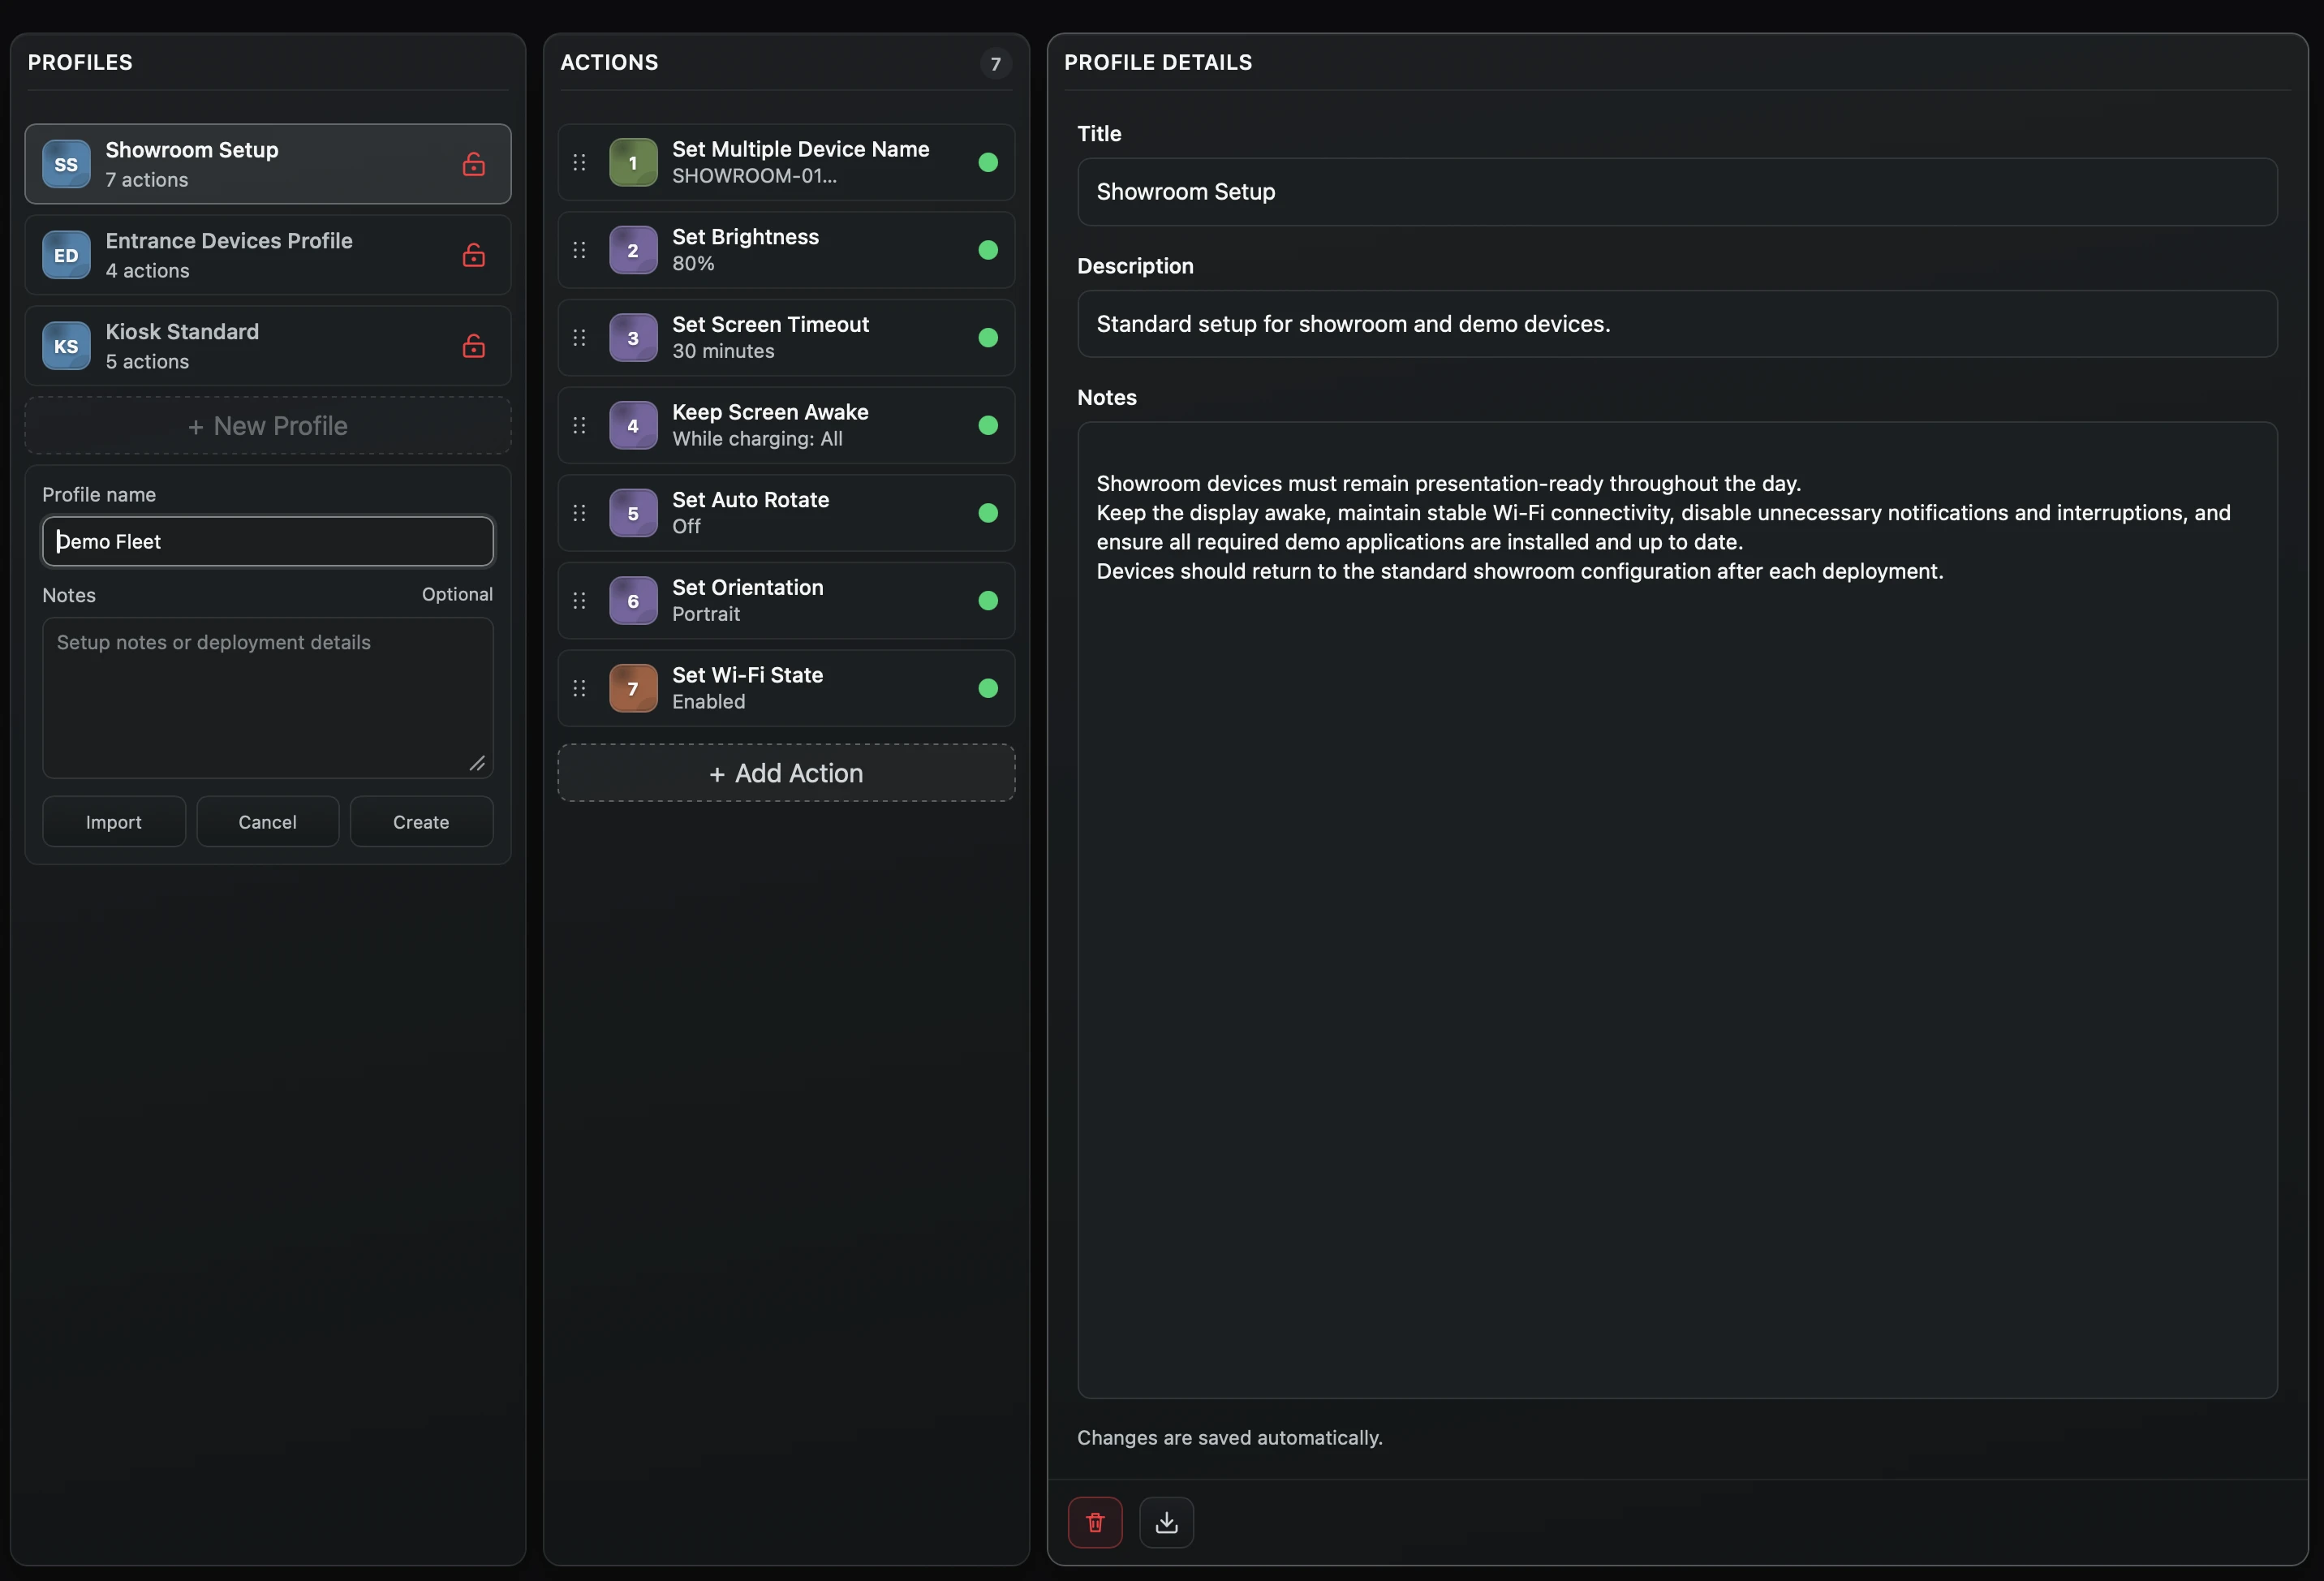Open the Set Brightness action title
This screenshot has width=2324, height=1581.
[x=745, y=237]
